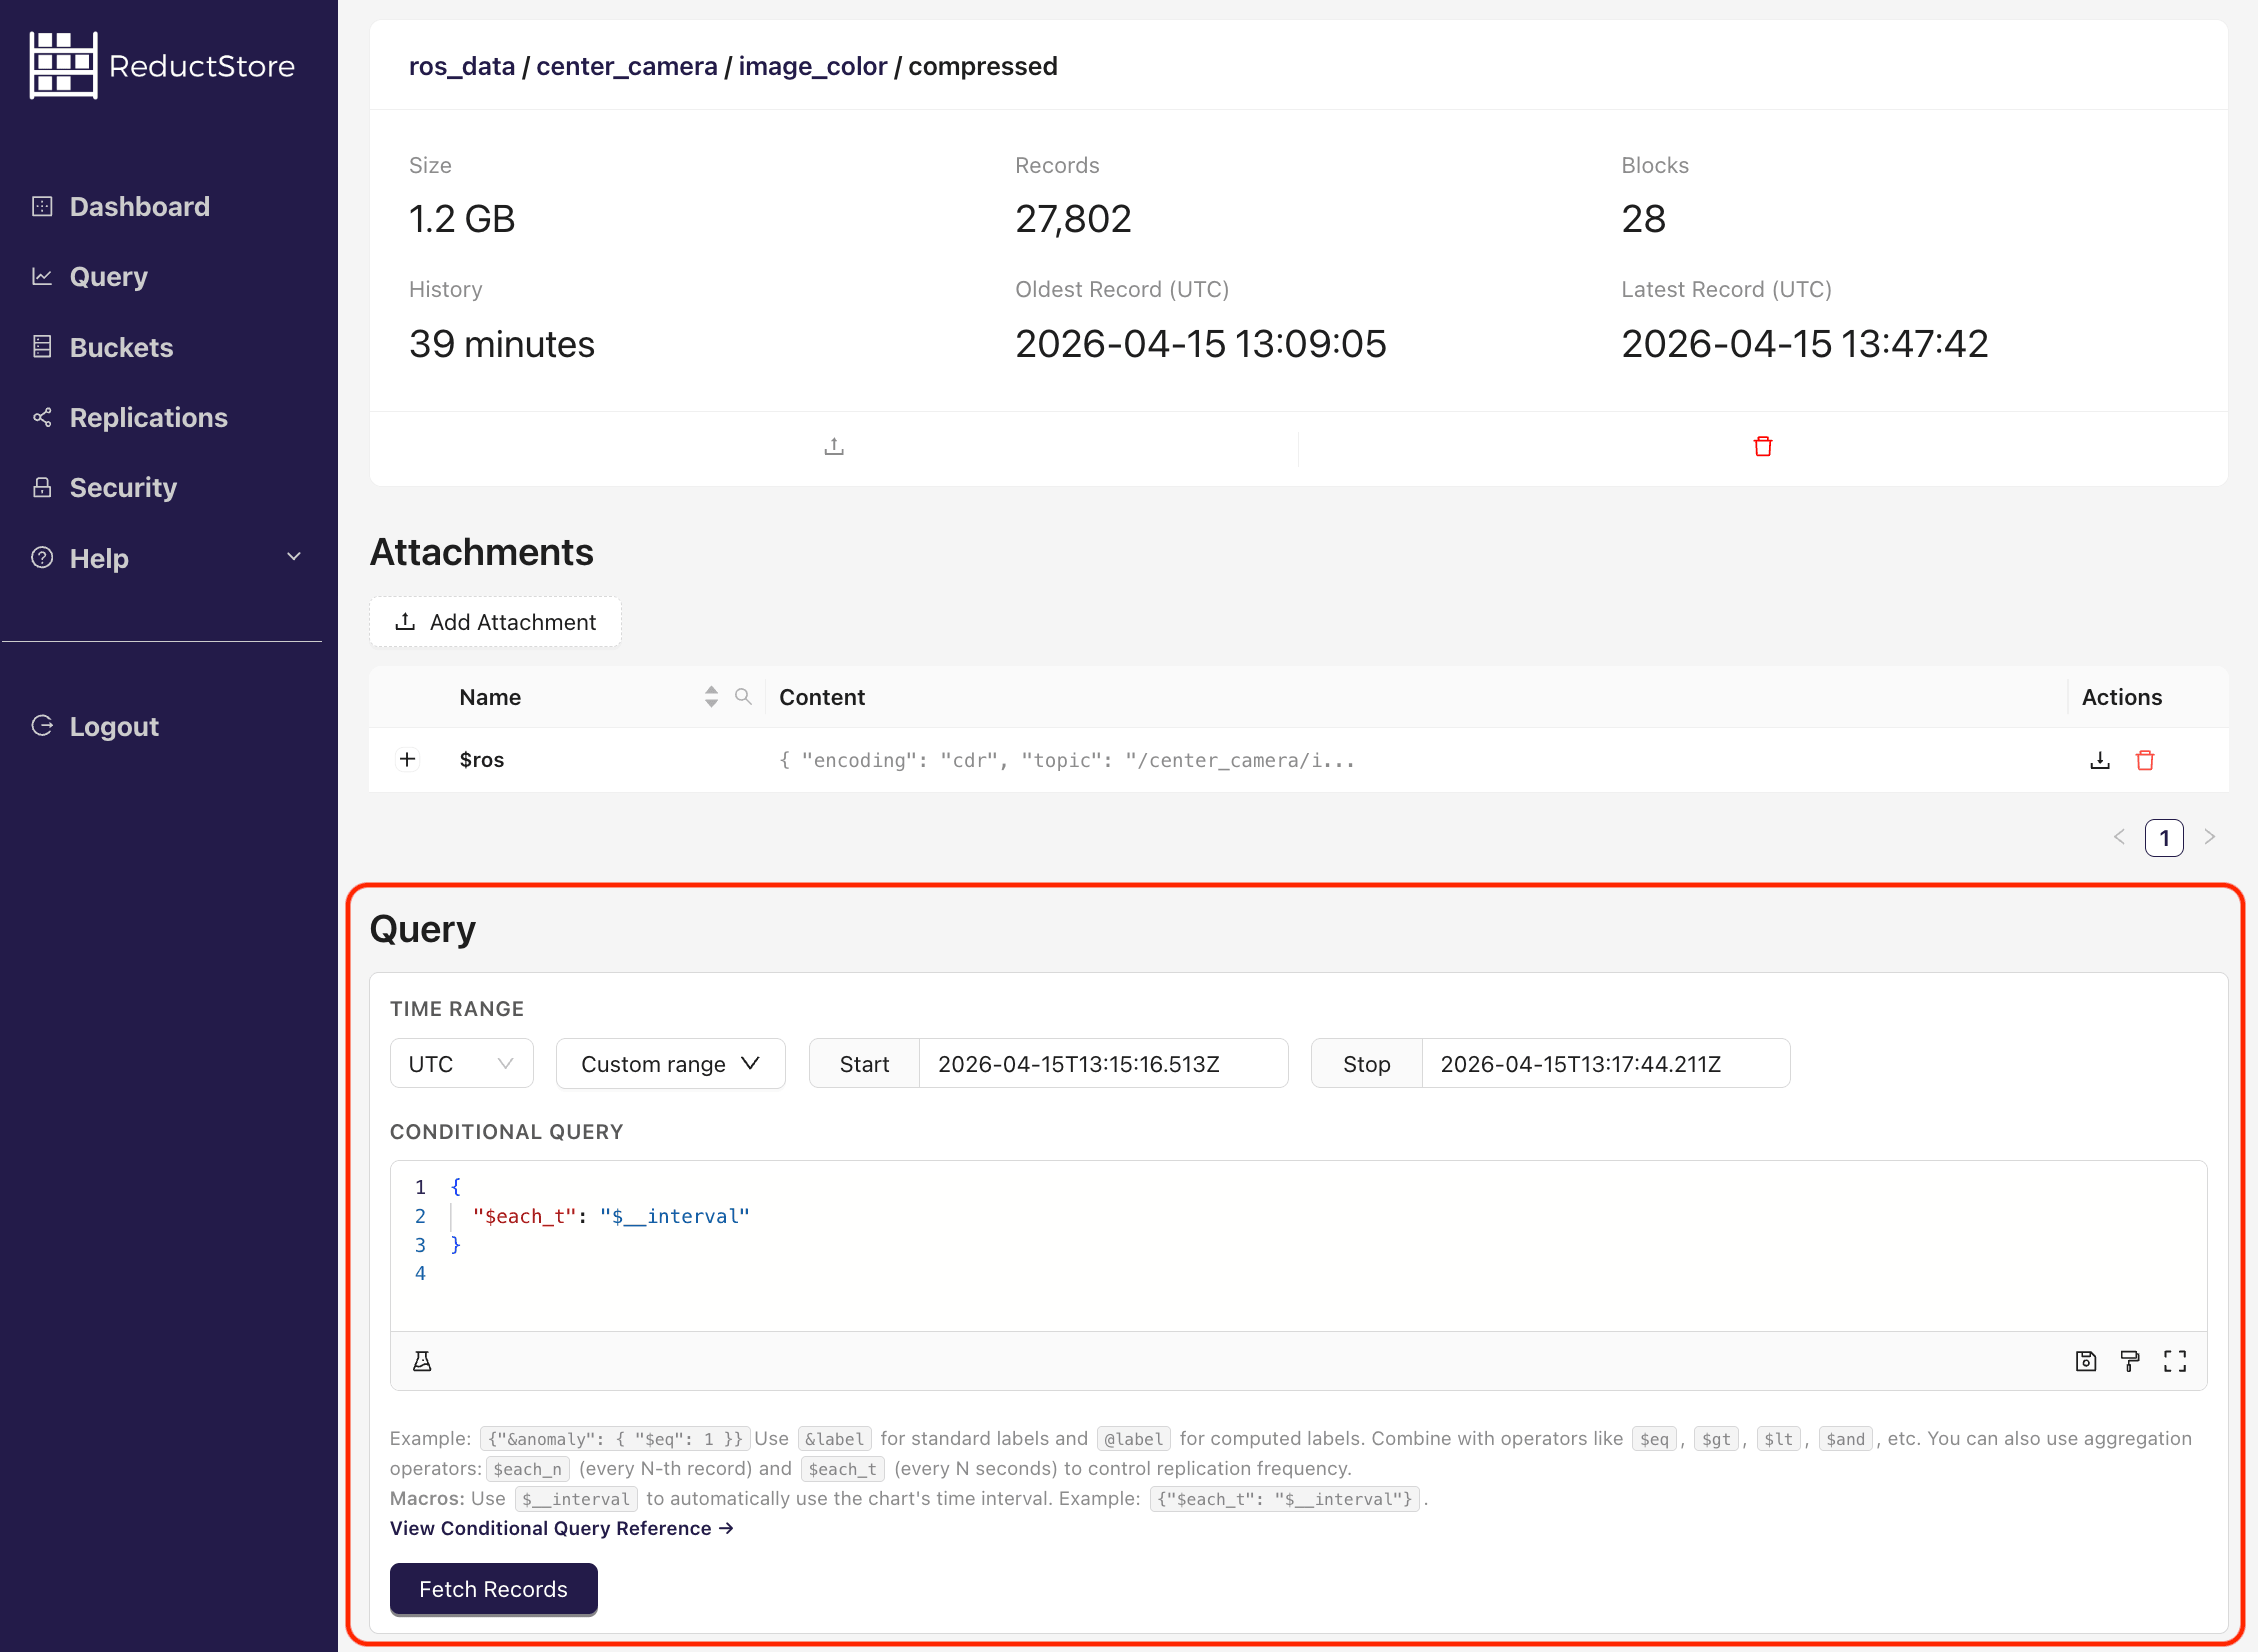Open the attachment name search magnifier

pos(743,696)
